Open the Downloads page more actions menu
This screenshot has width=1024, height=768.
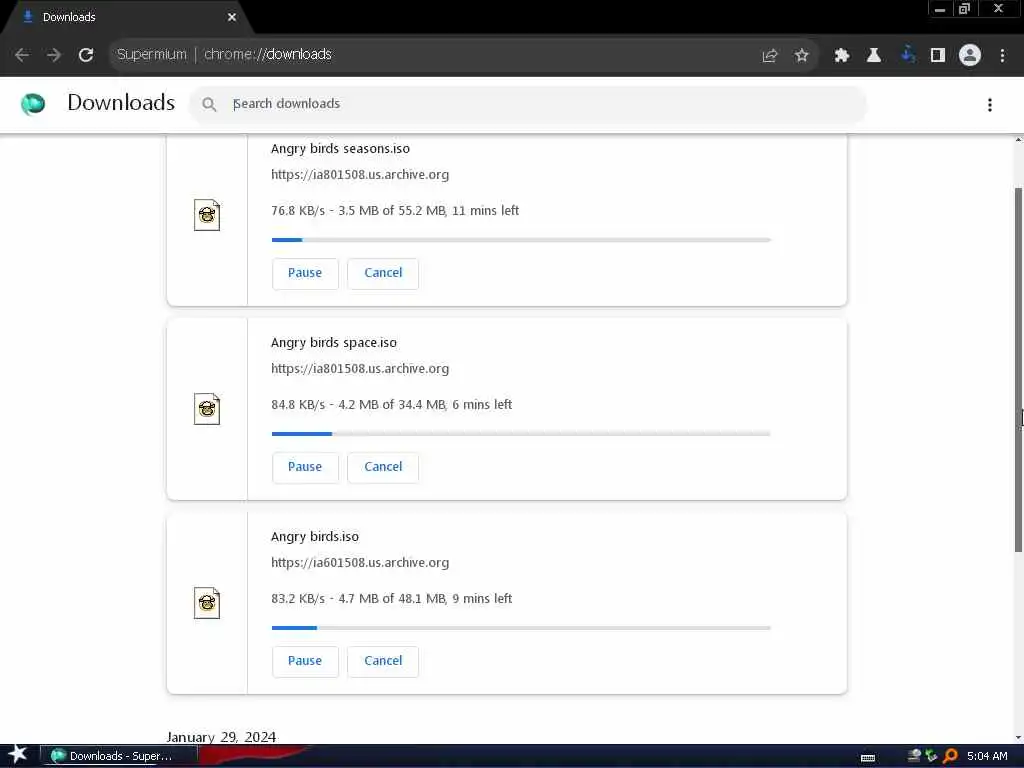(x=990, y=104)
